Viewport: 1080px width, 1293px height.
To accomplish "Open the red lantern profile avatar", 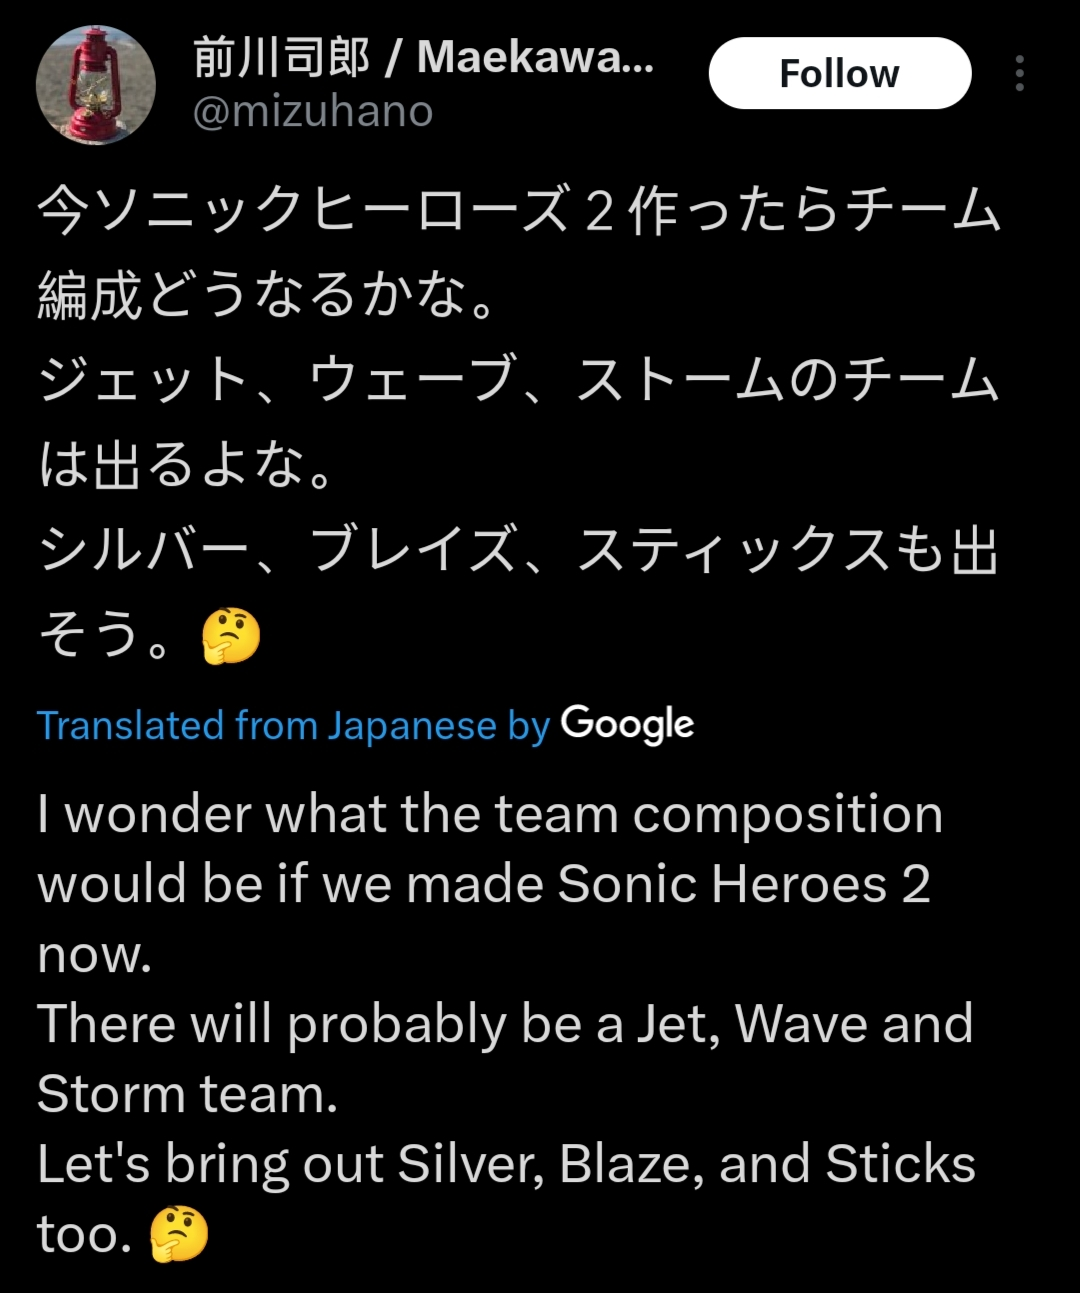I will [x=96, y=86].
